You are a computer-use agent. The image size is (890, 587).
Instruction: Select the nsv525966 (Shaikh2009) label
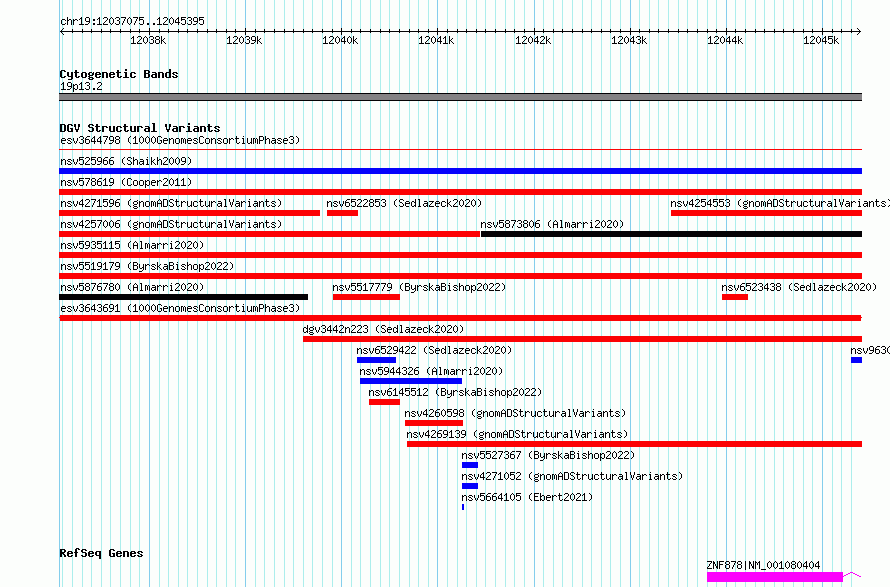click(x=126, y=161)
